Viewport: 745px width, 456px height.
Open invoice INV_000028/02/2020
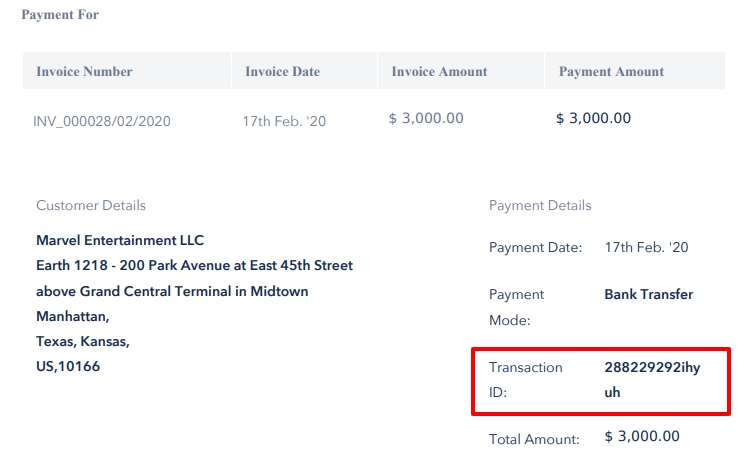(x=102, y=122)
